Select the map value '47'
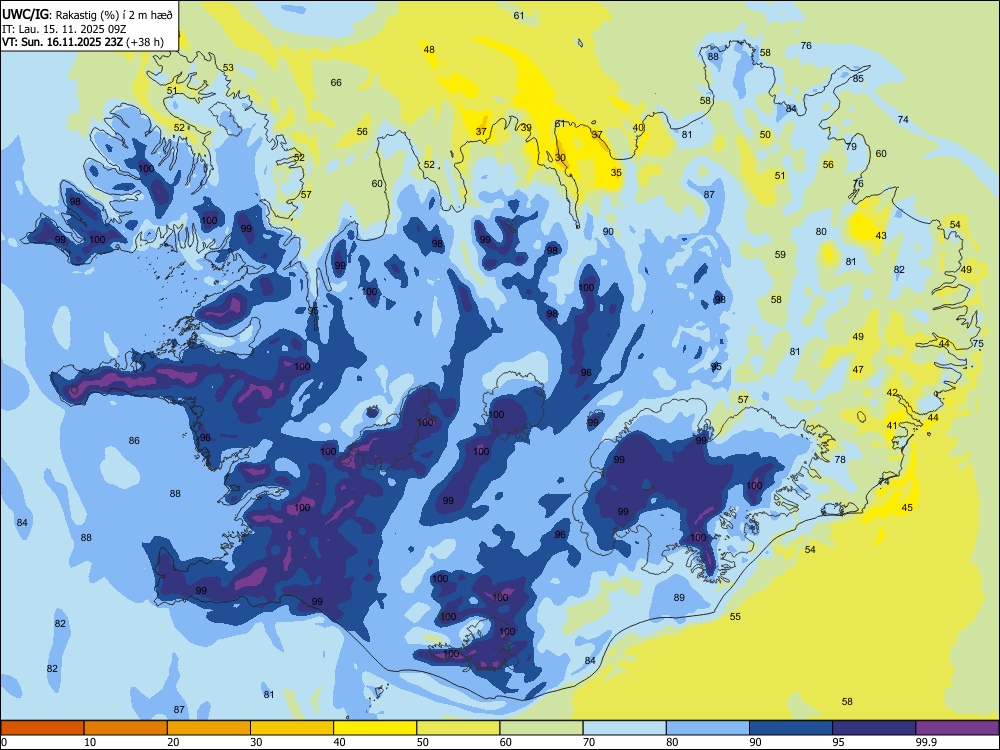Screen dimensions: 1000x750 (858, 369)
